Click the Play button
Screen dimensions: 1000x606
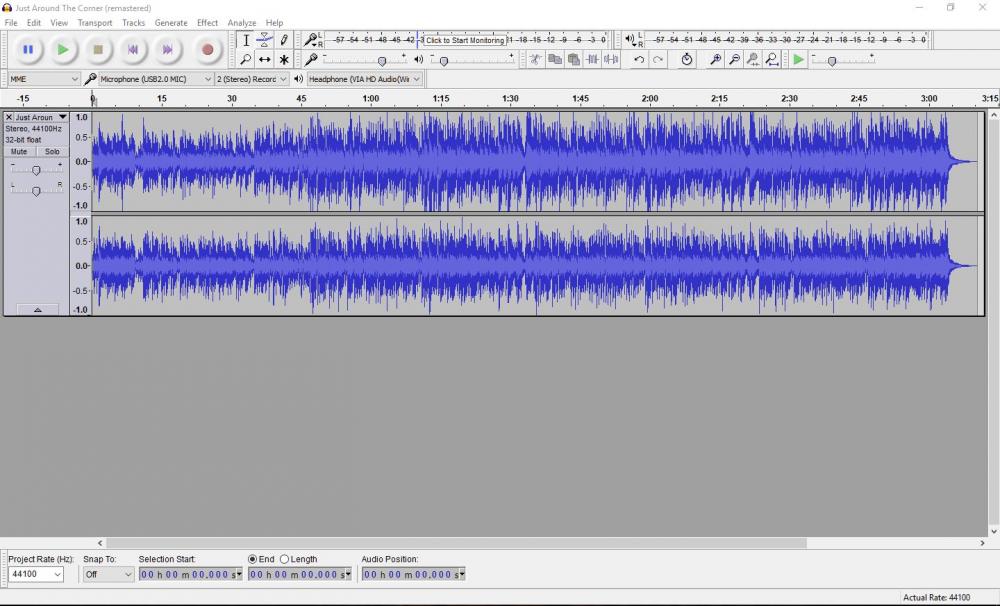(x=62, y=49)
